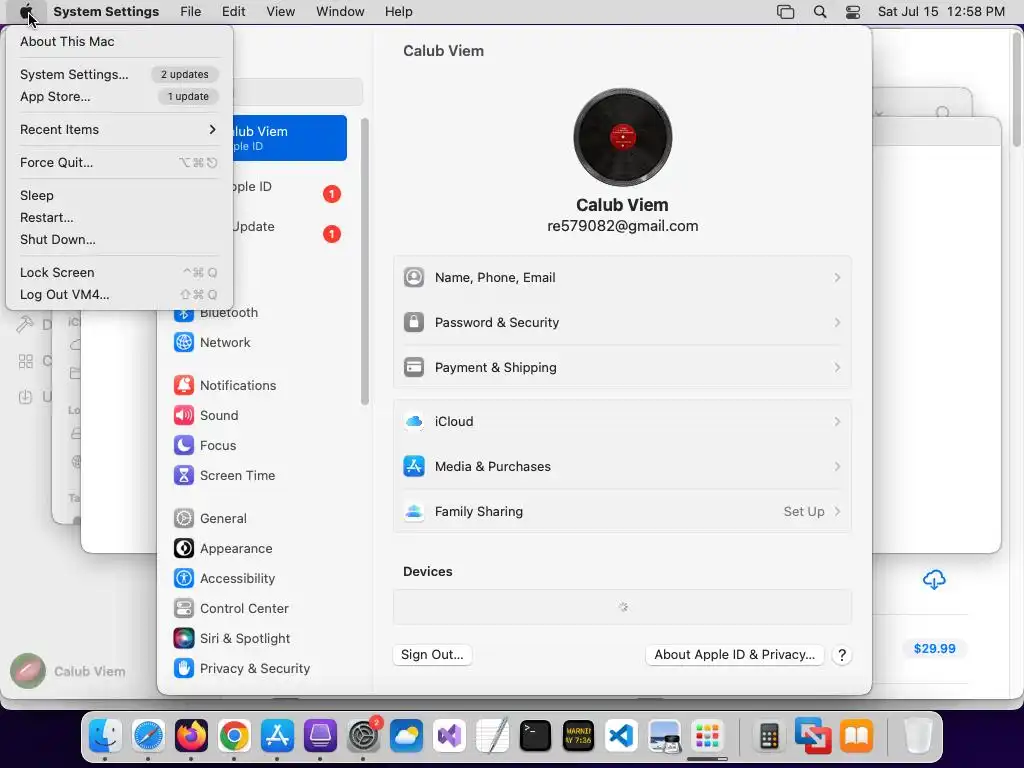Open Console app in the Dock
Viewport: 1024px width, 768px height.
click(578, 736)
